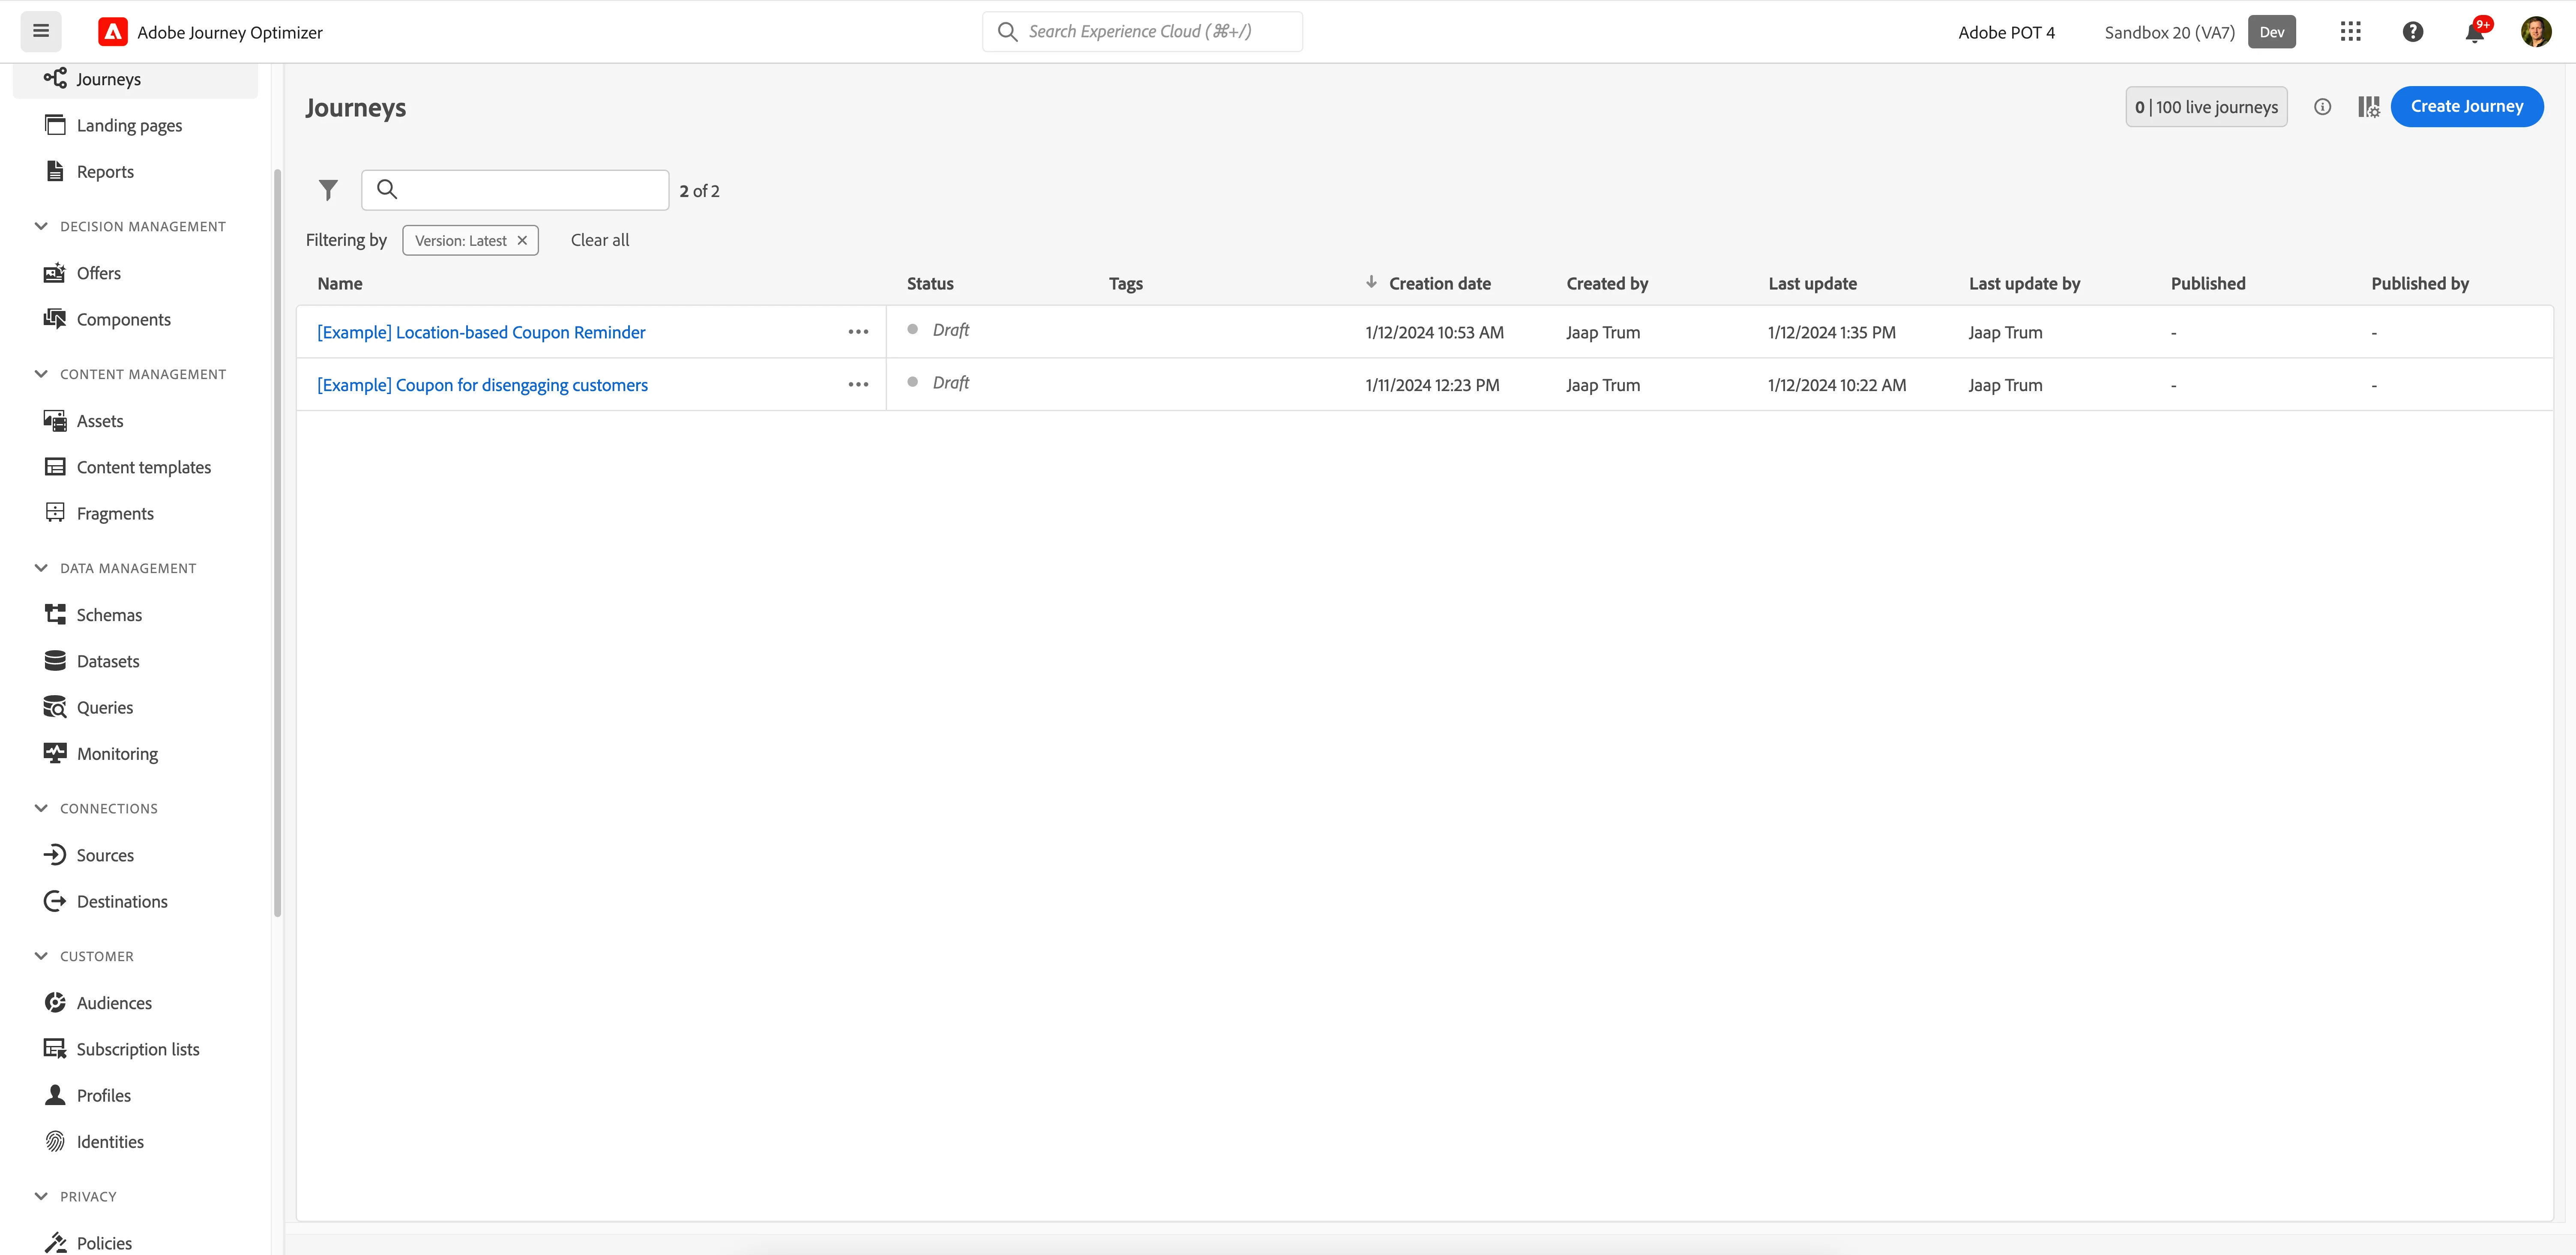The height and width of the screenshot is (1255, 2576).
Task: Click the 1/11/2024 12:23 PM creation date
Action: pyautogui.click(x=1432, y=385)
